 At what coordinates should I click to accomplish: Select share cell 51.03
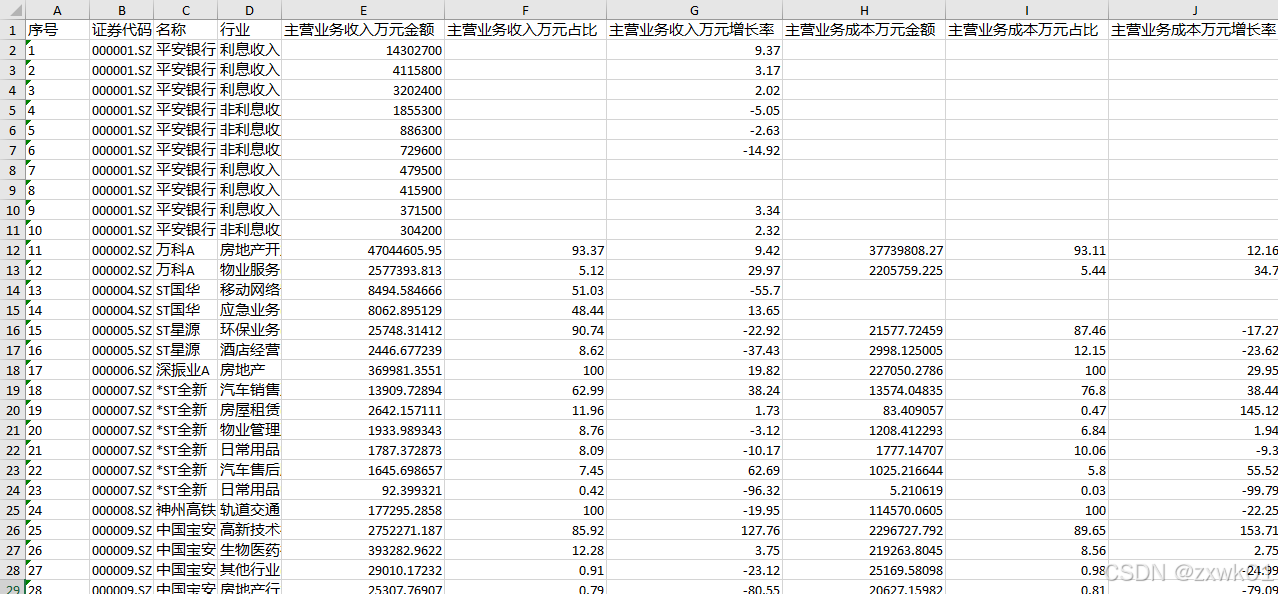point(525,290)
